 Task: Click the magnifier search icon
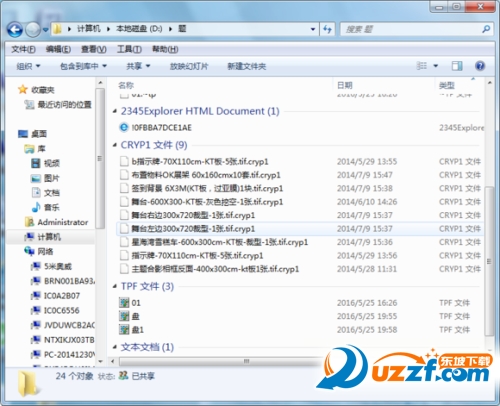point(486,29)
